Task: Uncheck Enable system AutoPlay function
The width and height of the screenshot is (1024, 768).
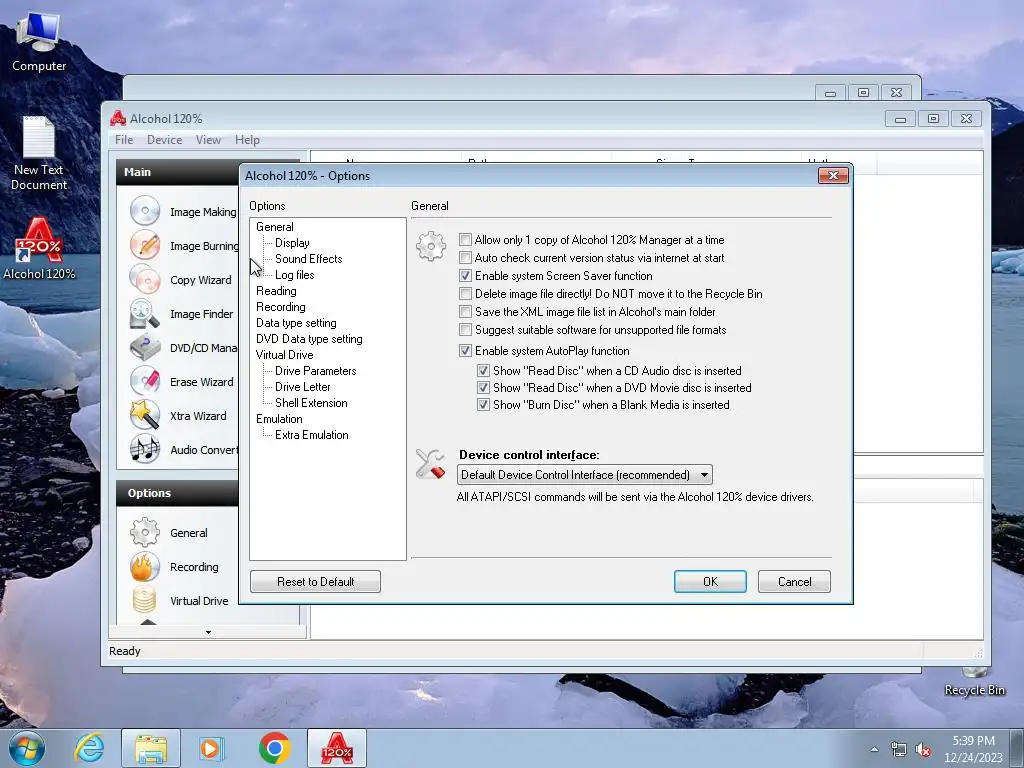Action: click(x=465, y=351)
